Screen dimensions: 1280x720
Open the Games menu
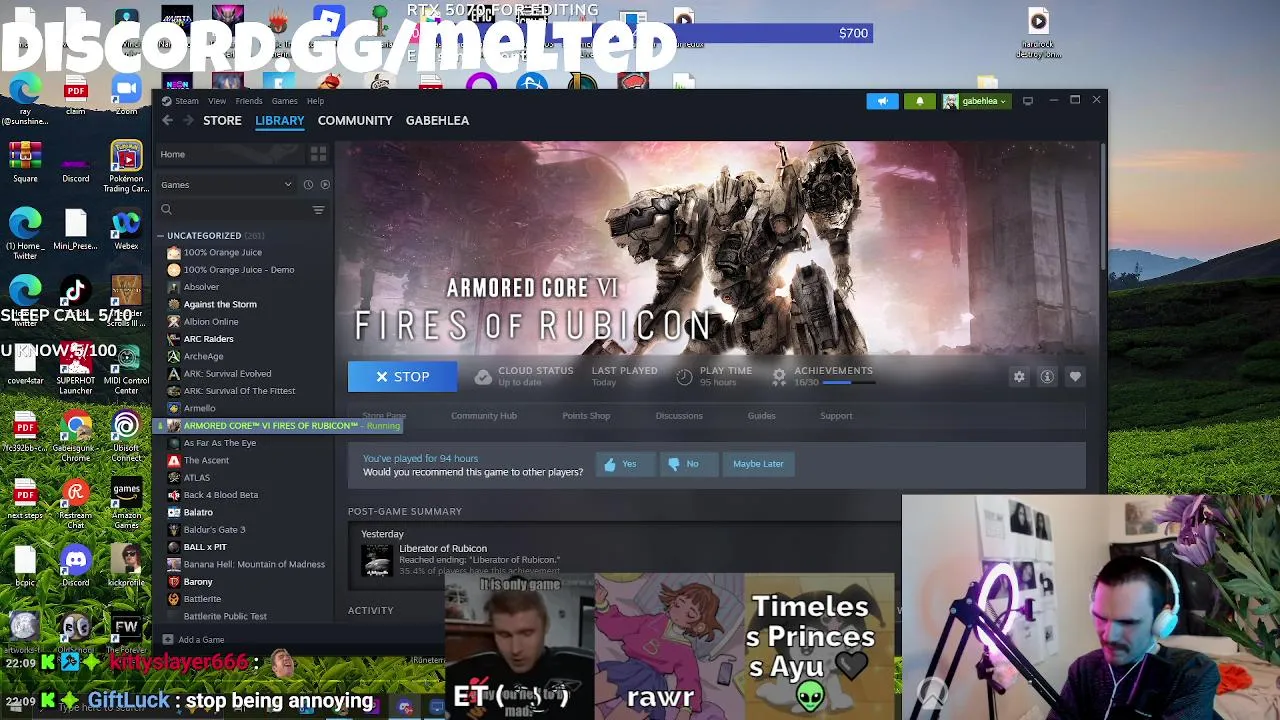point(284,101)
